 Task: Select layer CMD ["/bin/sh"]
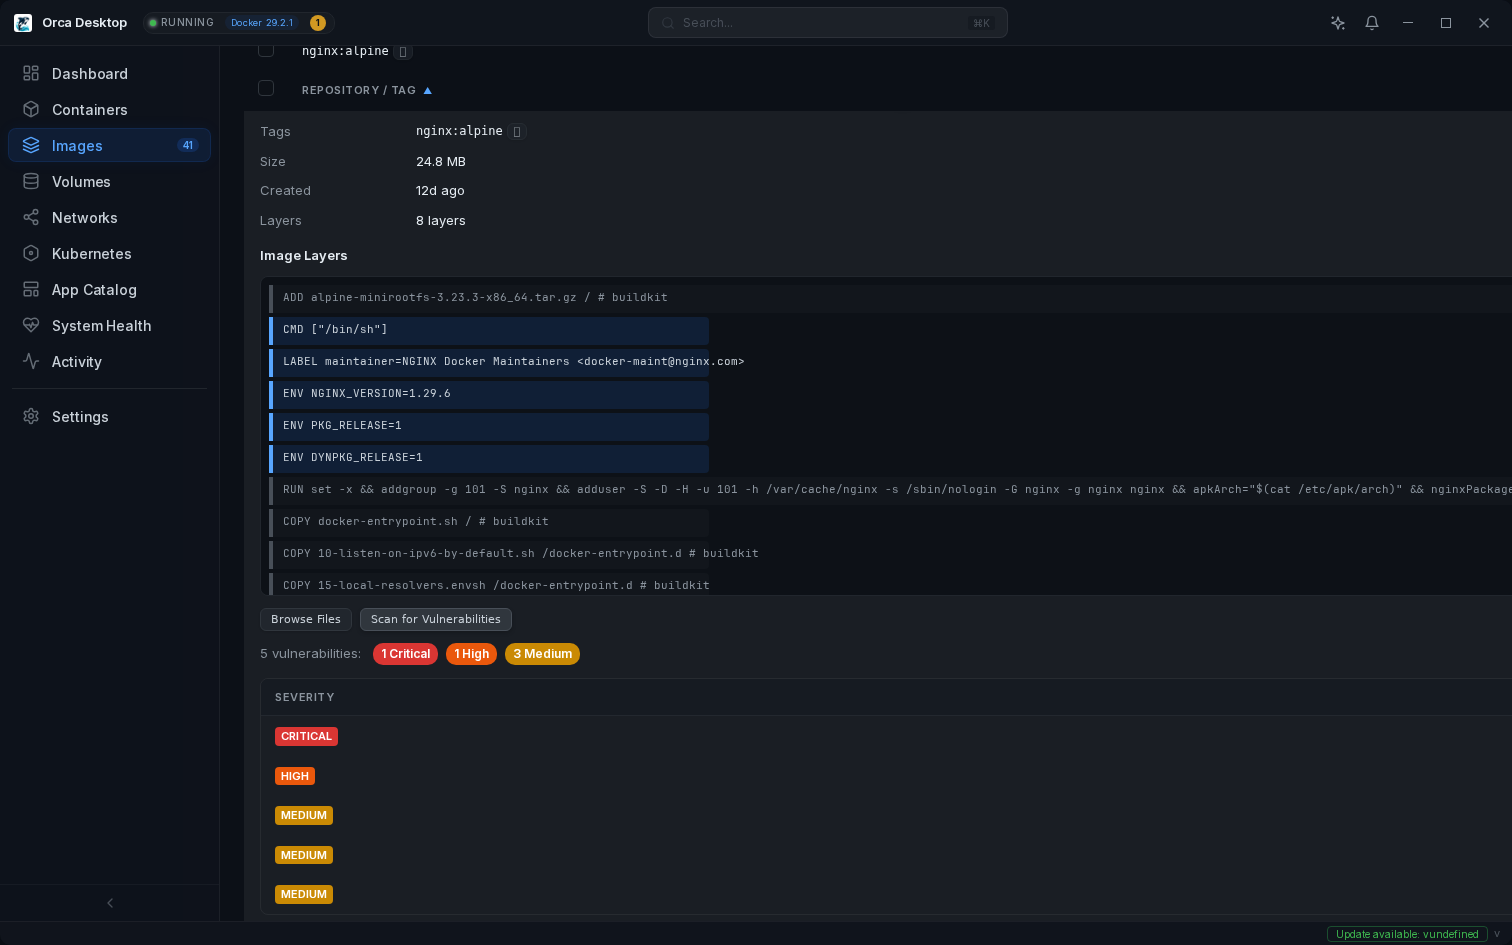(489, 329)
